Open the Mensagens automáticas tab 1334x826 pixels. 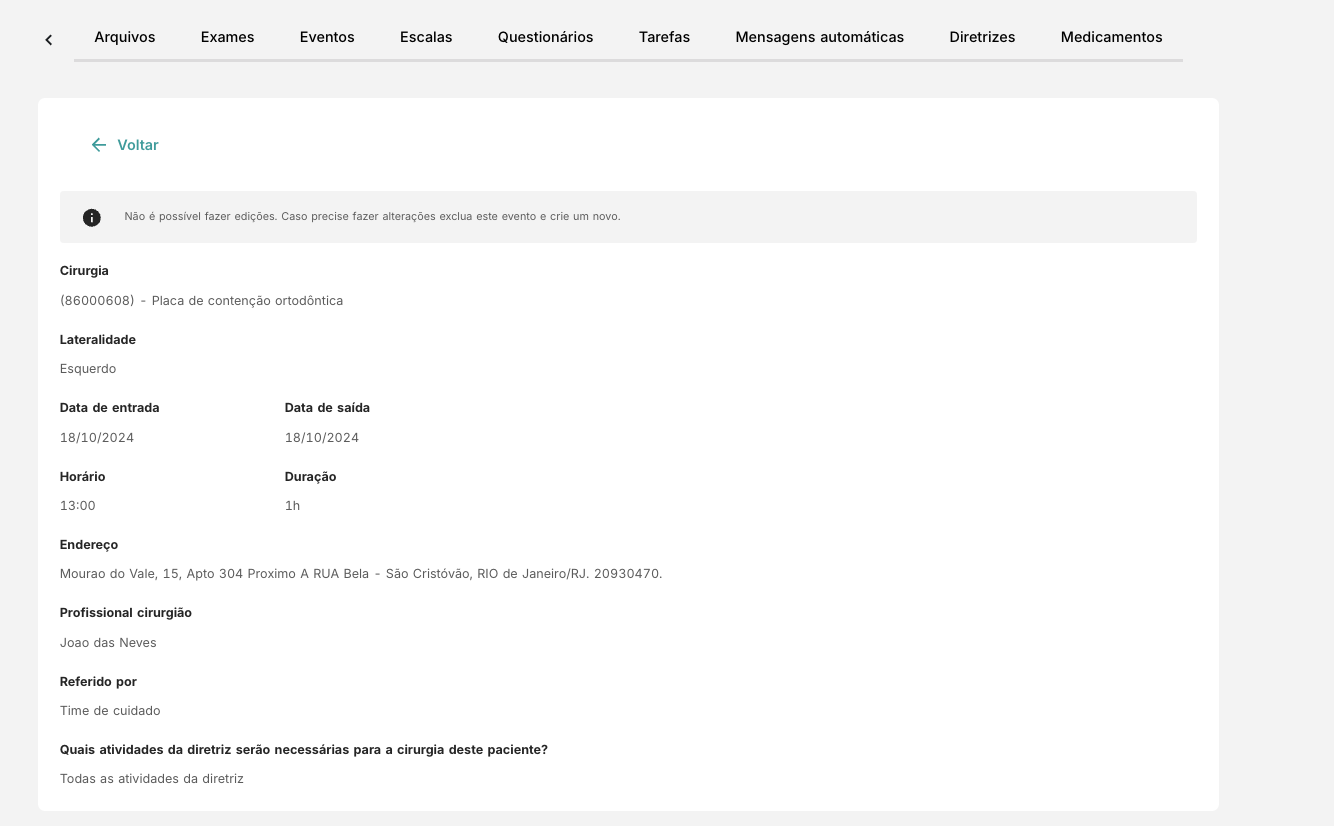click(819, 37)
